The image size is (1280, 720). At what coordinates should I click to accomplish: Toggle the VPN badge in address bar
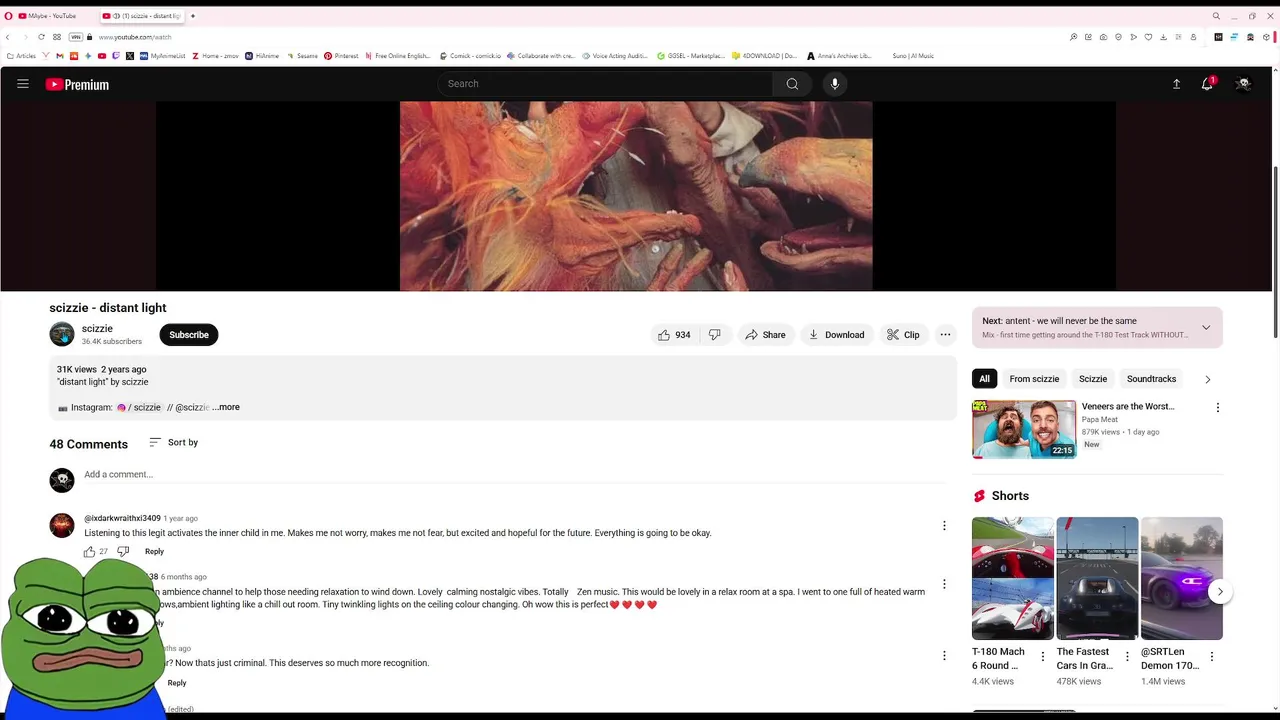point(75,37)
